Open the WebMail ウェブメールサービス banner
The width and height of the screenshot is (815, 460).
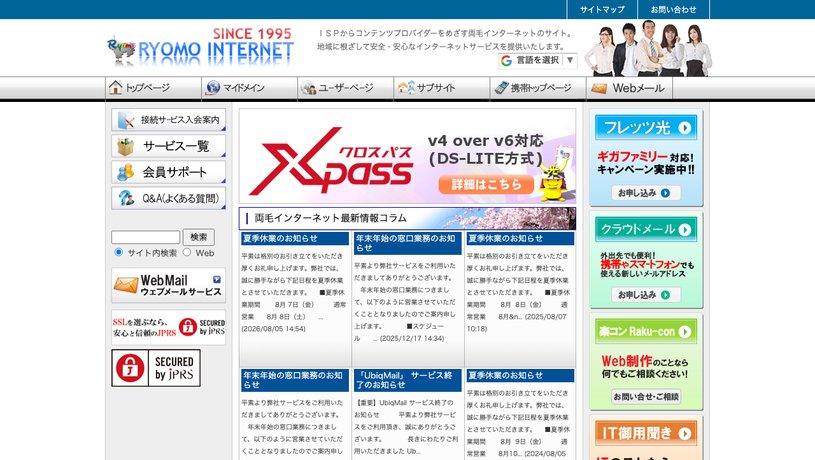[x=168, y=285]
